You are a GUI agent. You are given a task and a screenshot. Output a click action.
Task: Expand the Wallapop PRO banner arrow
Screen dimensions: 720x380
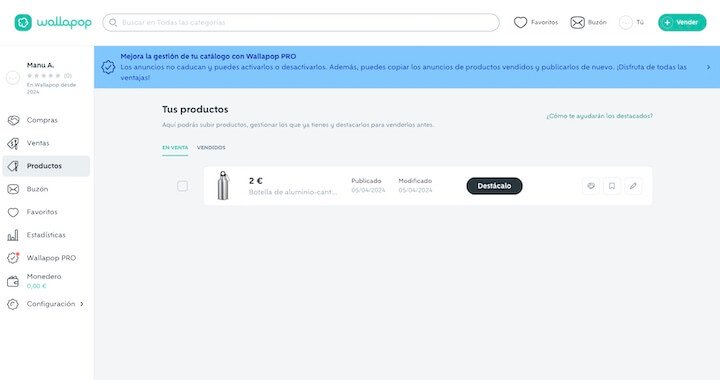pyautogui.click(x=709, y=67)
